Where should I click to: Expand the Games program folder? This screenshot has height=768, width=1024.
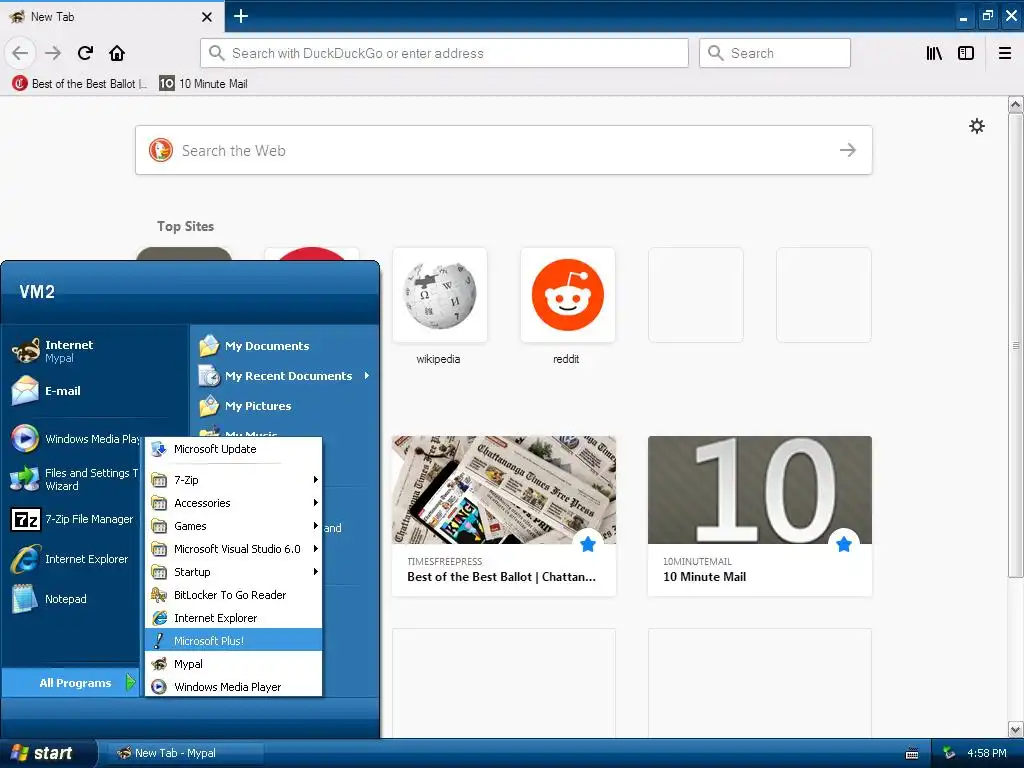[234, 526]
